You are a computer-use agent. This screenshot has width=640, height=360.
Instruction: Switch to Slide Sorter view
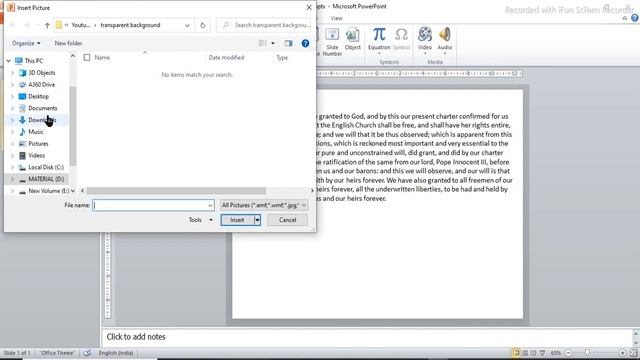525,353
